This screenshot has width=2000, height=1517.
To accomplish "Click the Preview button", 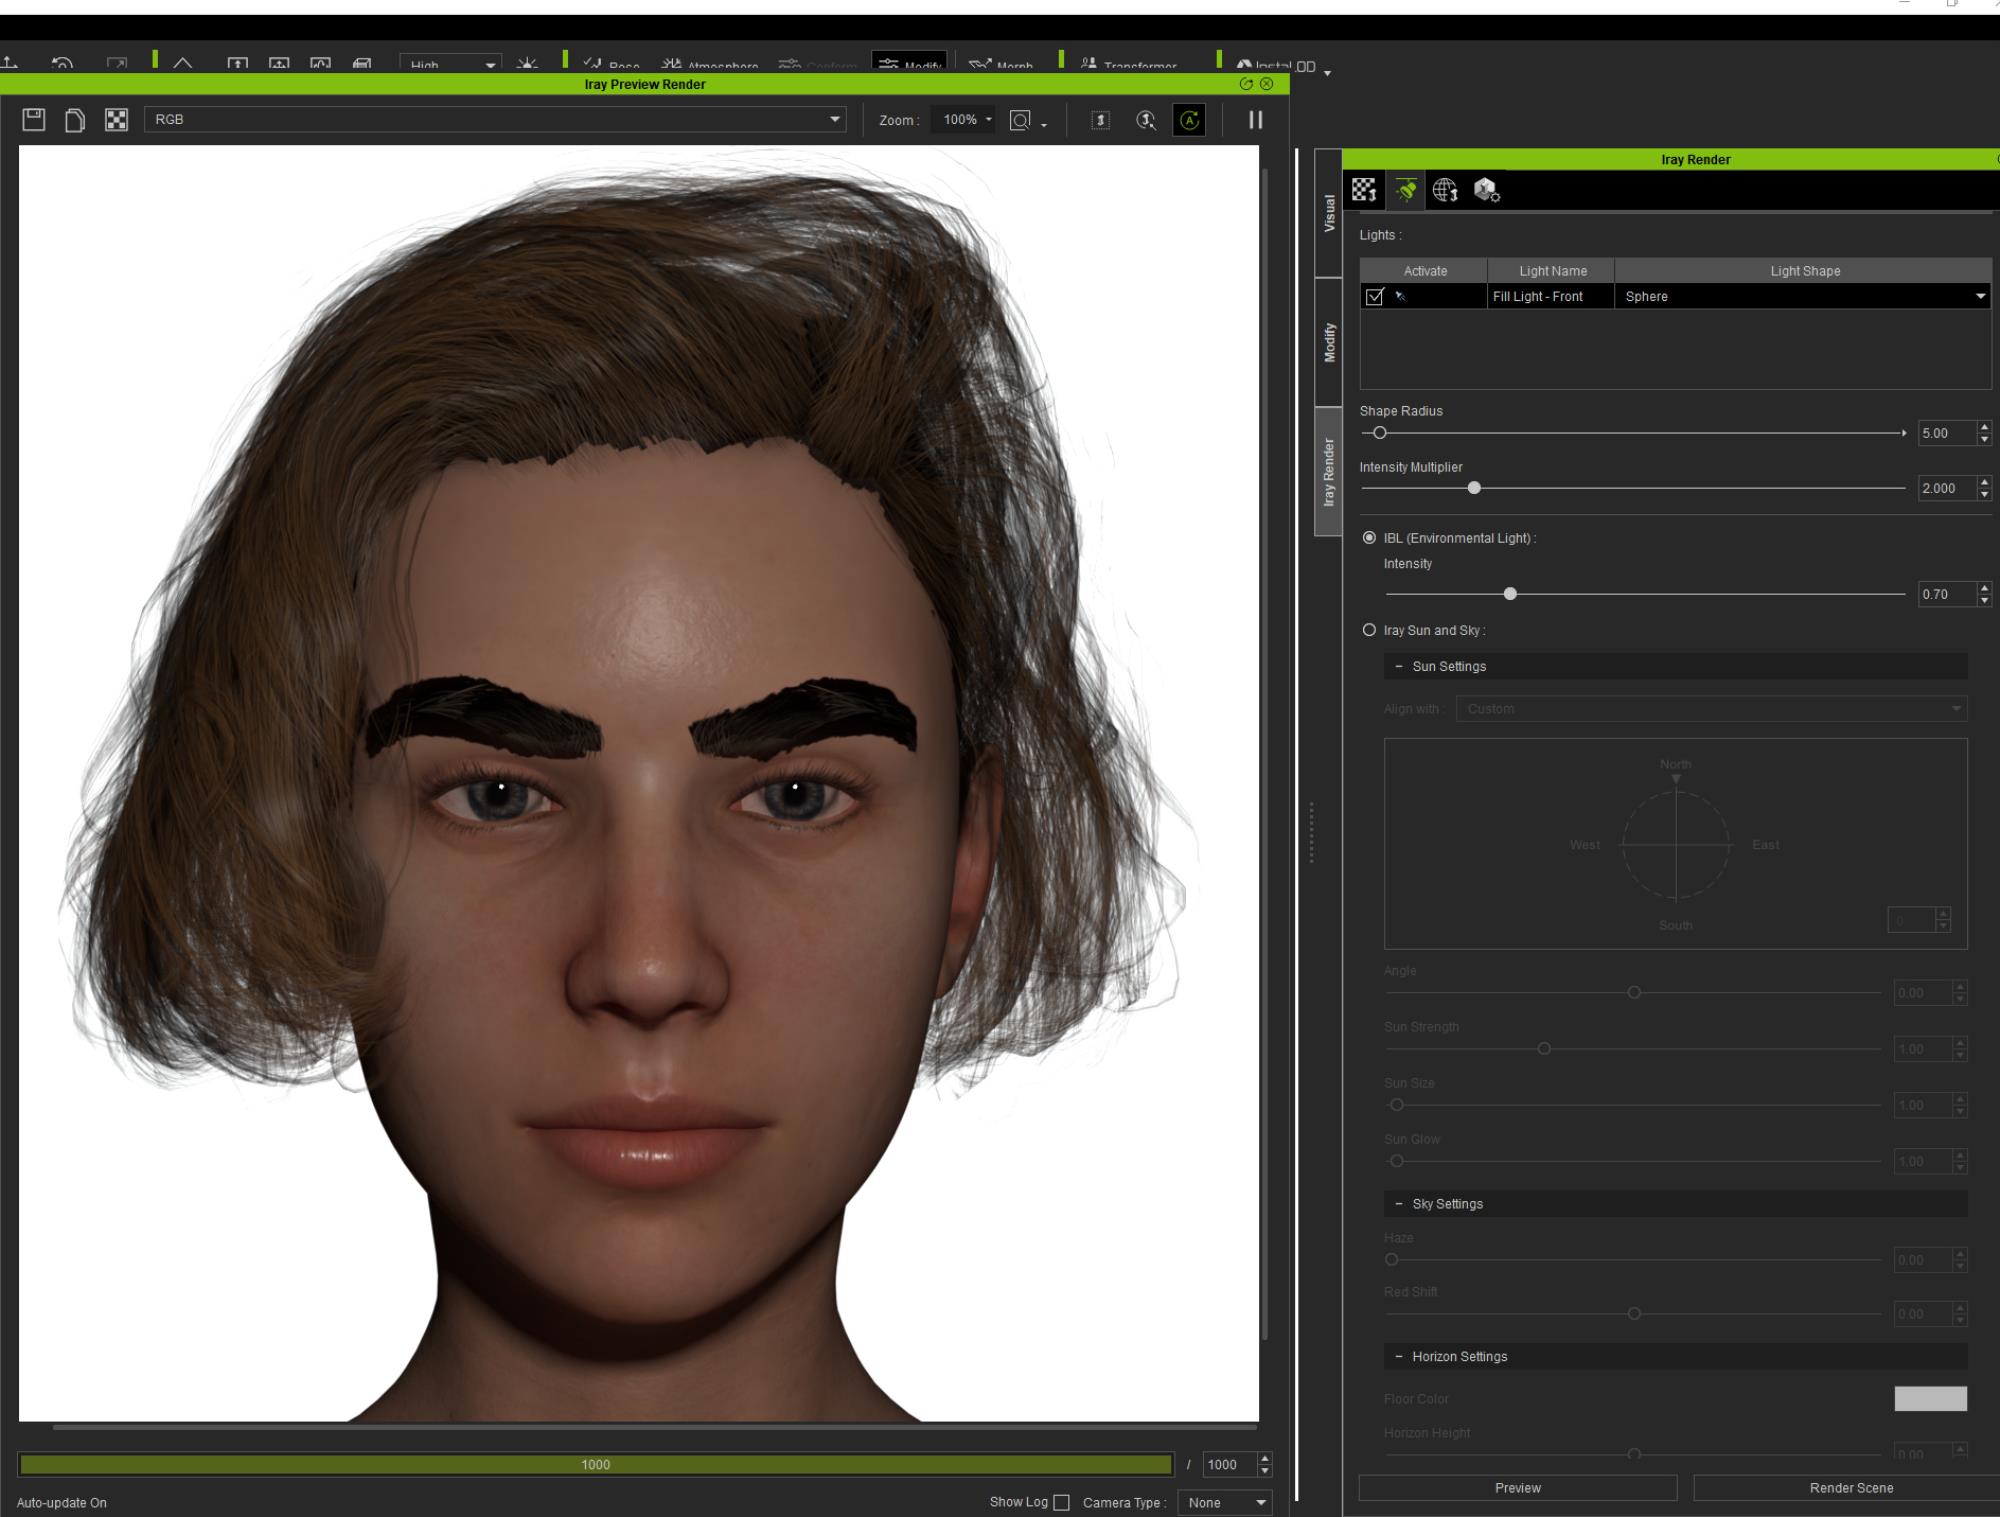I will (x=1518, y=1488).
